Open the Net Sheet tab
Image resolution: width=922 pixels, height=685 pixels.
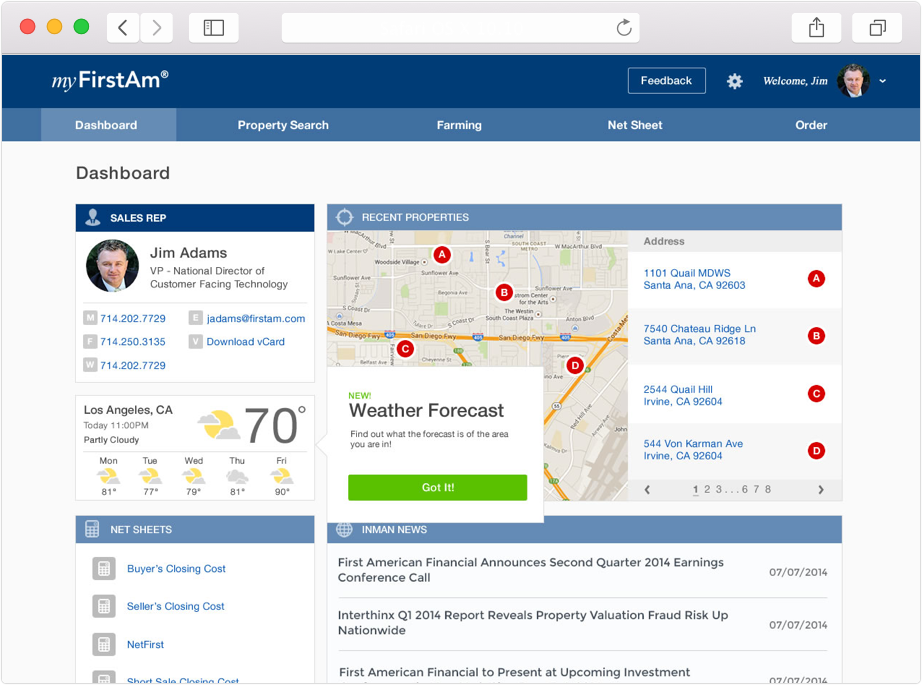pos(634,125)
